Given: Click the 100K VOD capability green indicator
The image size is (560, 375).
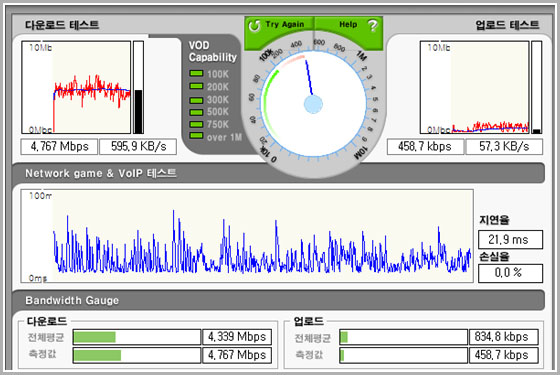Looking at the screenshot, I should pos(196,74).
